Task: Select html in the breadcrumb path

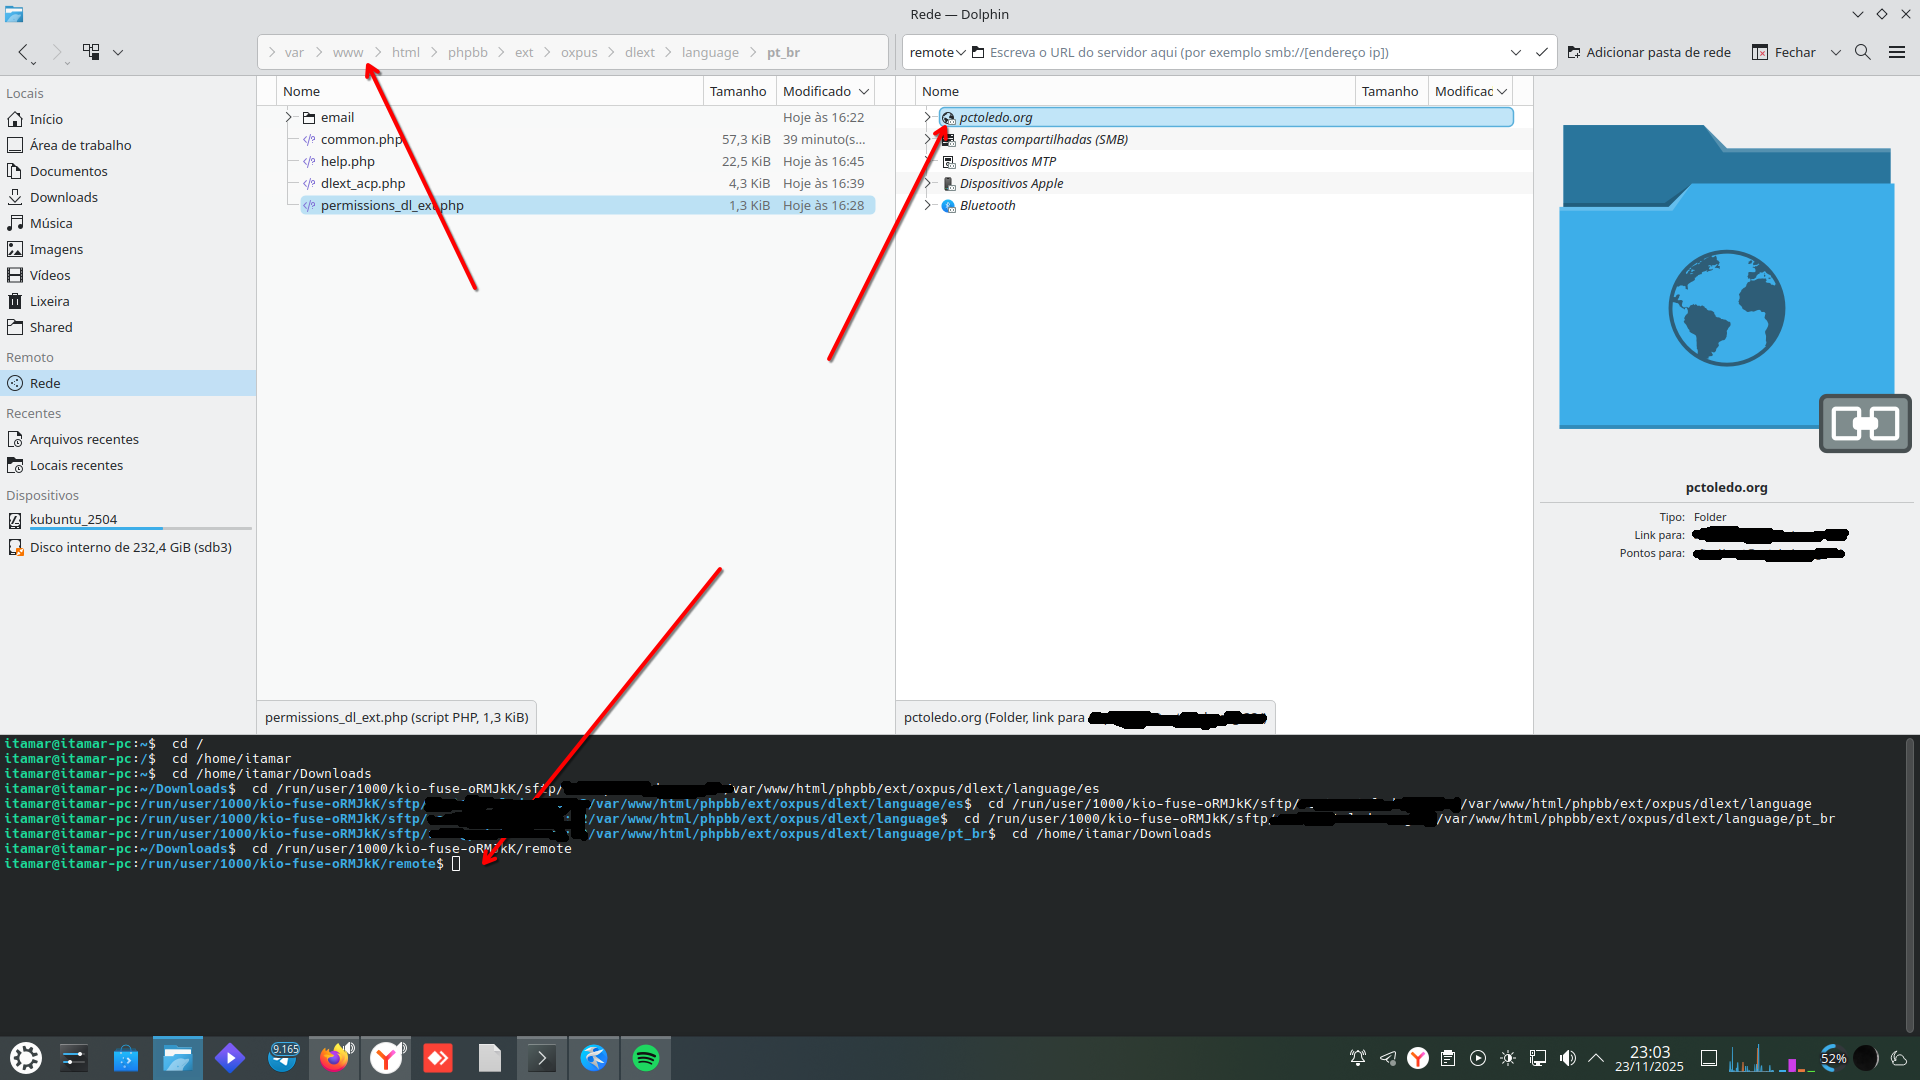Action: point(405,52)
